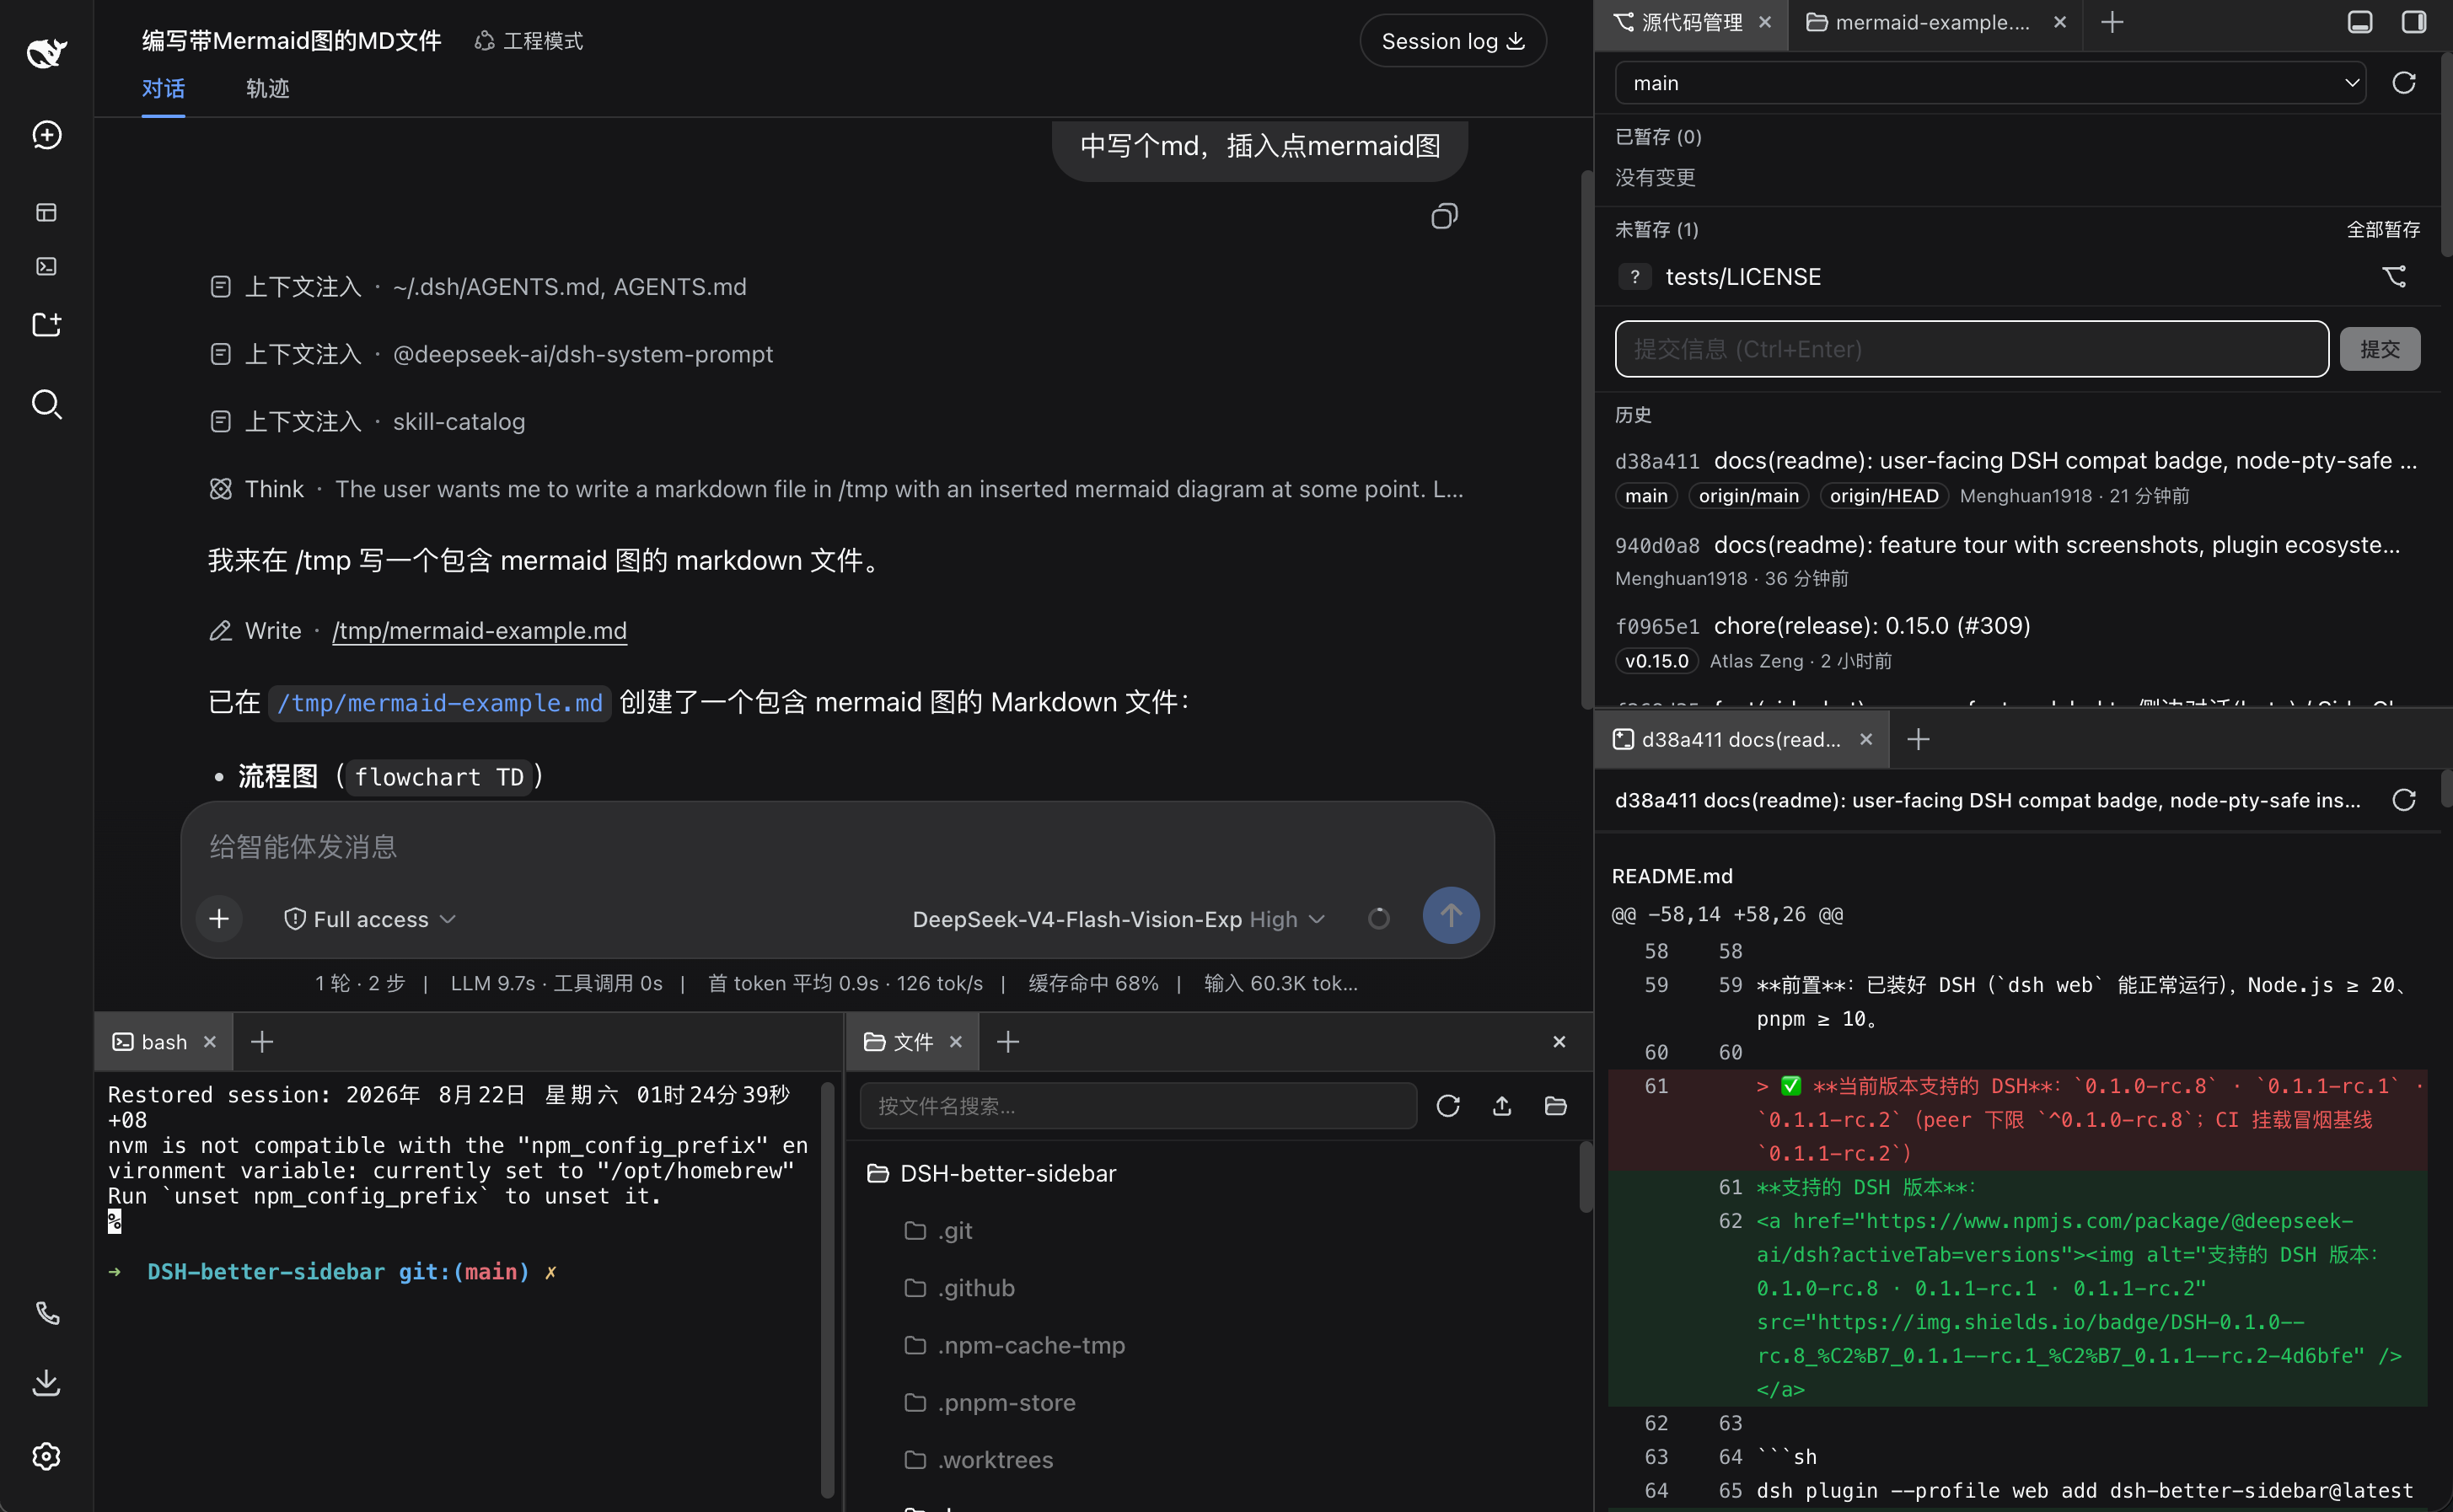Send message with the arrow-up button
This screenshot has height=1512, width=2453.
coord(1451,915)
